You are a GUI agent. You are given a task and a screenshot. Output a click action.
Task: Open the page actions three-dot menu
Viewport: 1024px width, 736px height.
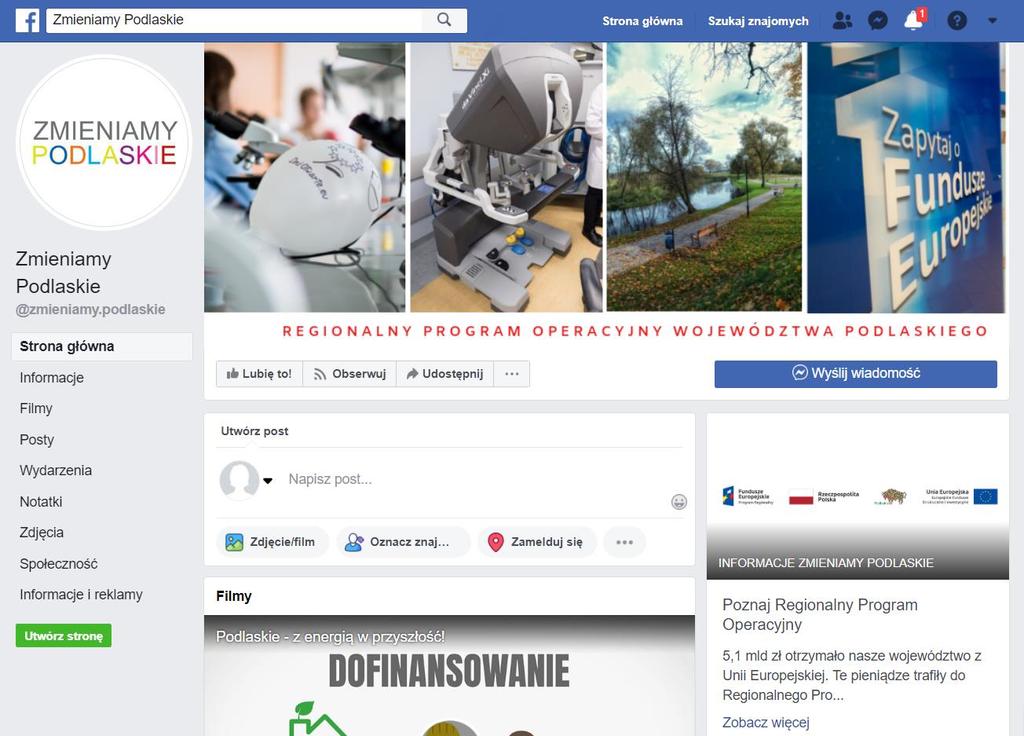click(512, 374)
